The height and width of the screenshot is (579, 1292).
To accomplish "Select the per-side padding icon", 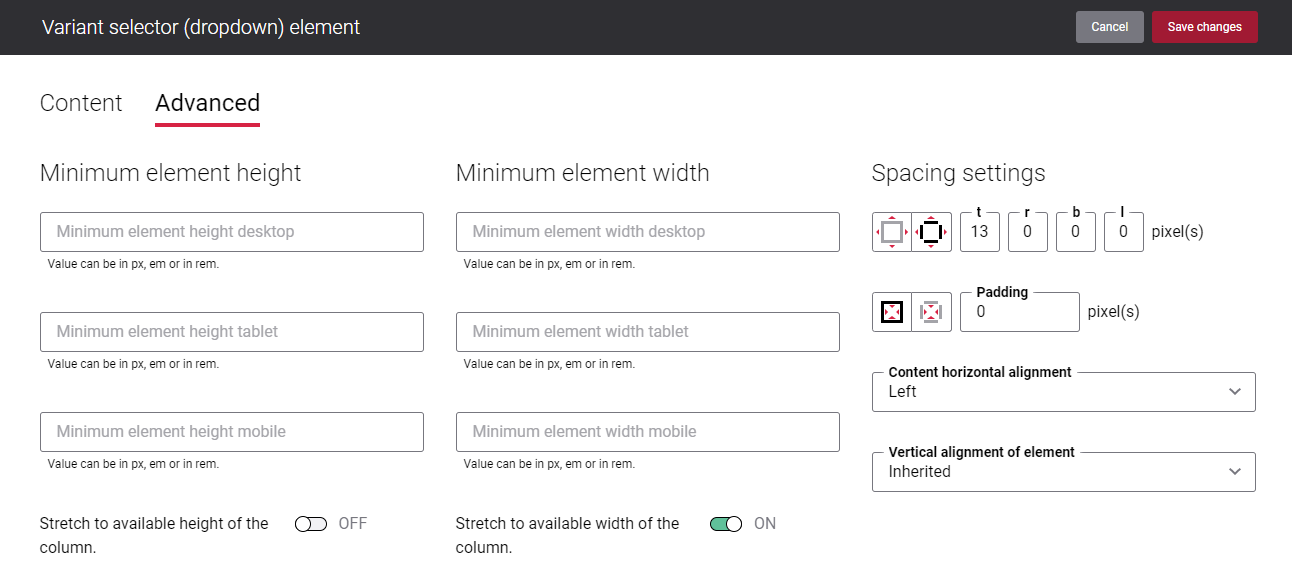I will coord(931,311).
